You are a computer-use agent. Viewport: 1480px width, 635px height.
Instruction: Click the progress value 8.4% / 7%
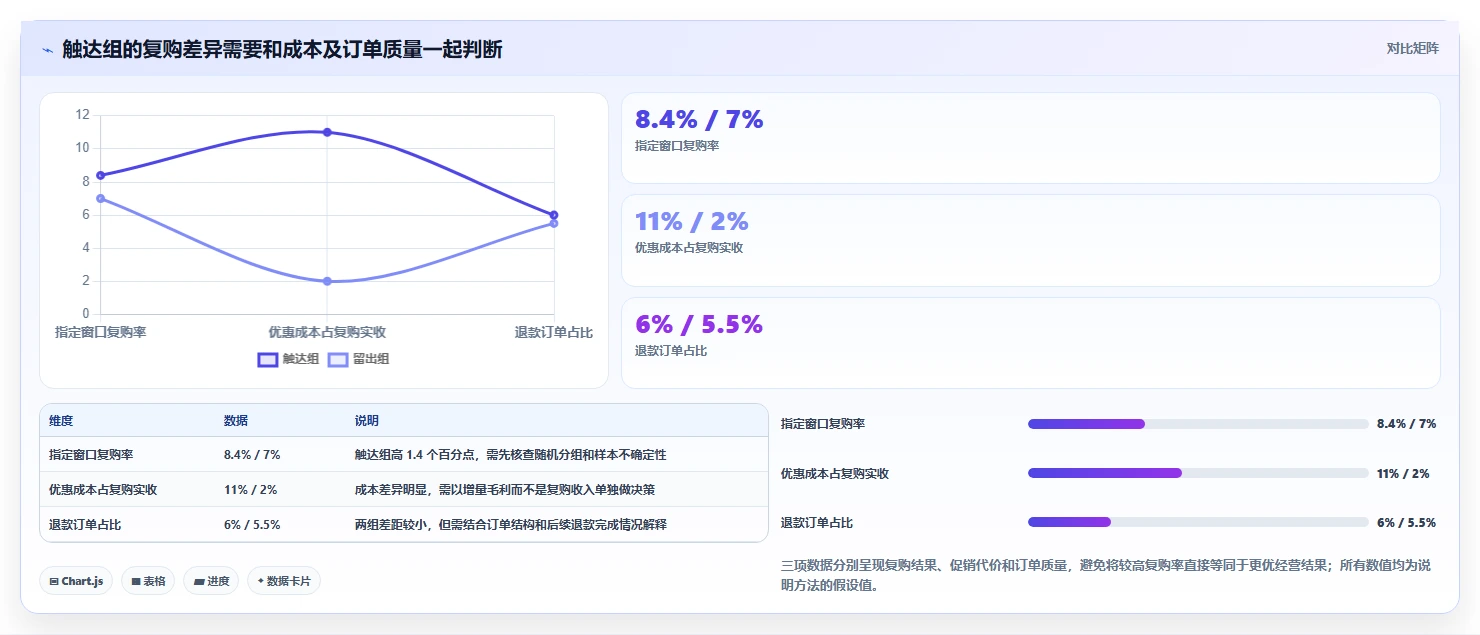point(1406,424)
